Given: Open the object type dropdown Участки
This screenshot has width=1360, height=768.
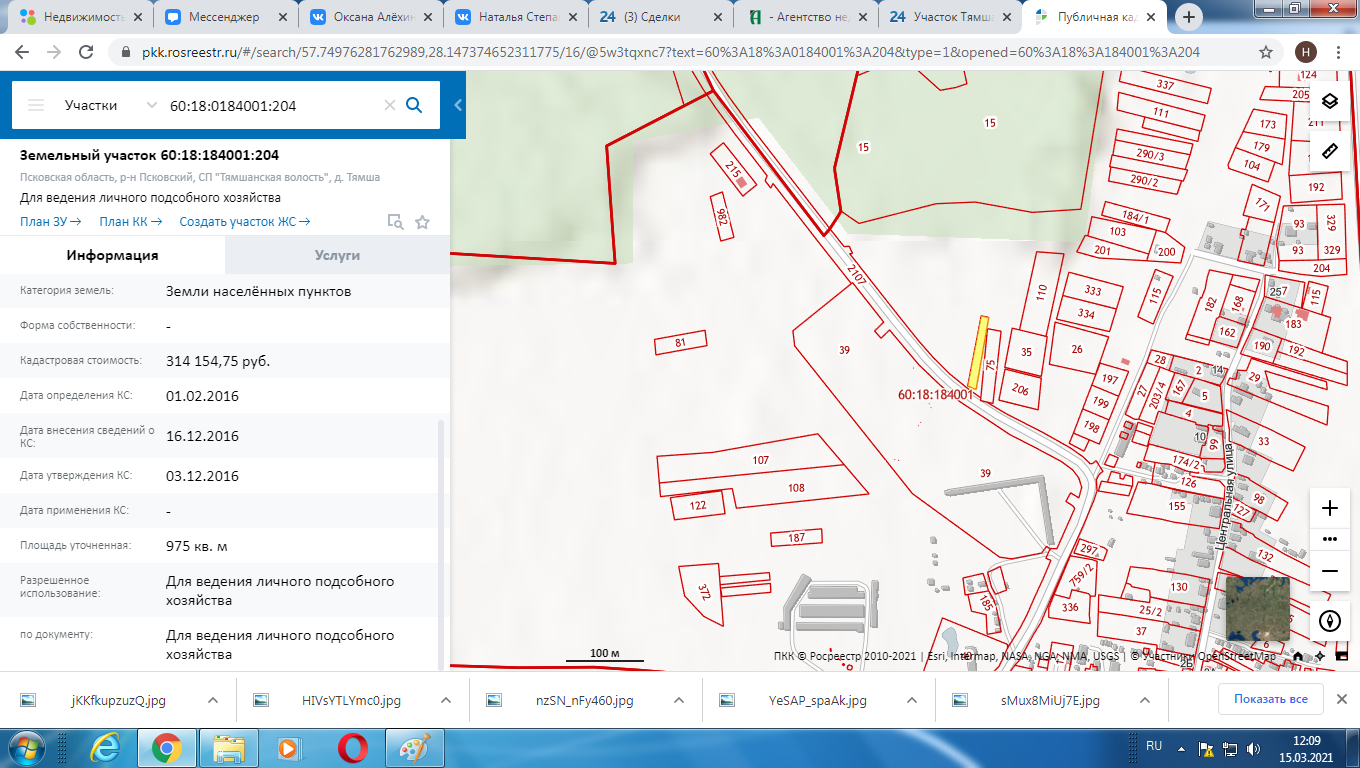Looking at the screenshot, I should tap(110, 105).
